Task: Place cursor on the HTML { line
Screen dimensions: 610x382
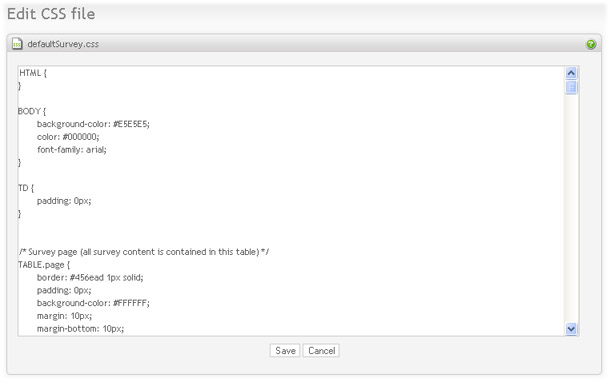Action: [x=33, y=73]
